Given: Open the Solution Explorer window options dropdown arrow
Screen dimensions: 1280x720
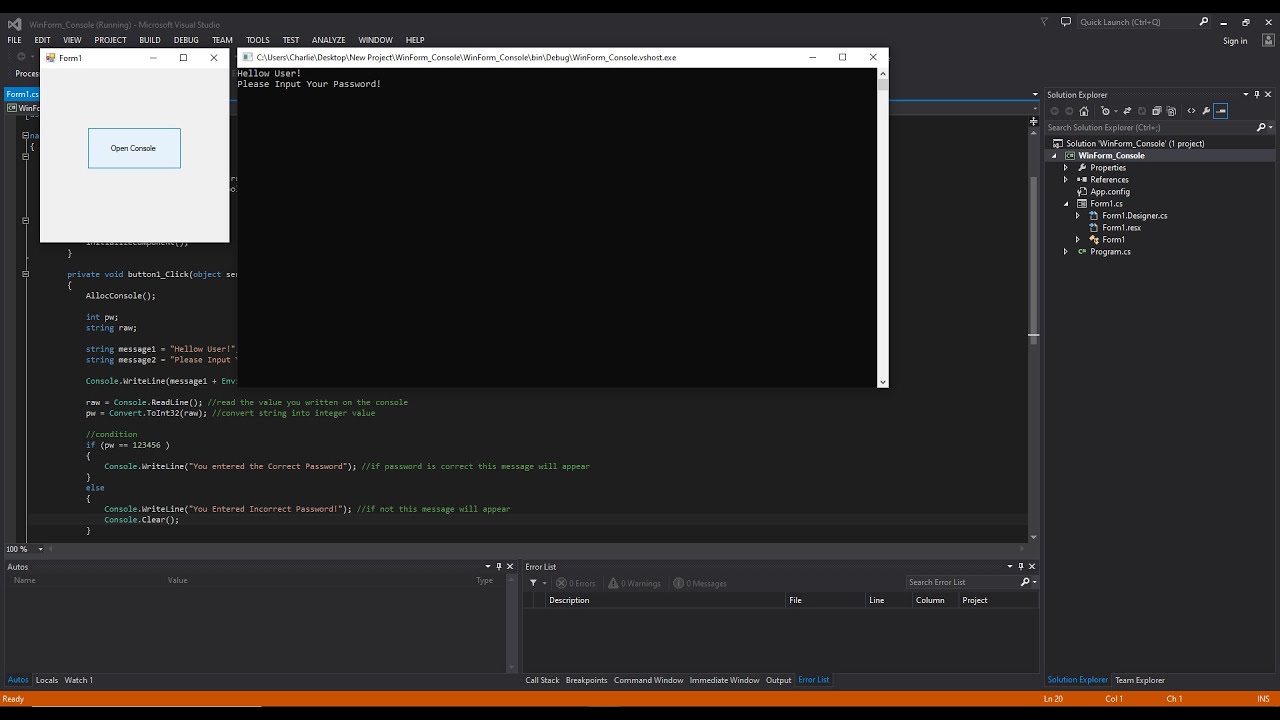Looking at the screenshot, I should 1245,95.
